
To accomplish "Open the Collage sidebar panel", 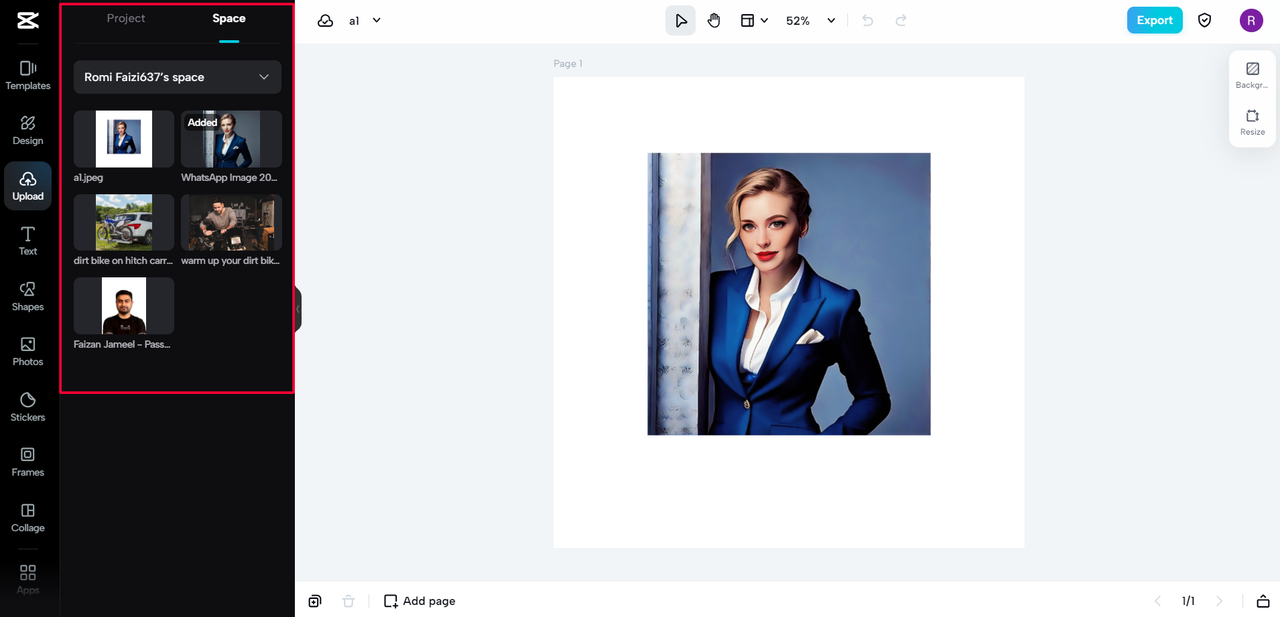I will 28,517.
